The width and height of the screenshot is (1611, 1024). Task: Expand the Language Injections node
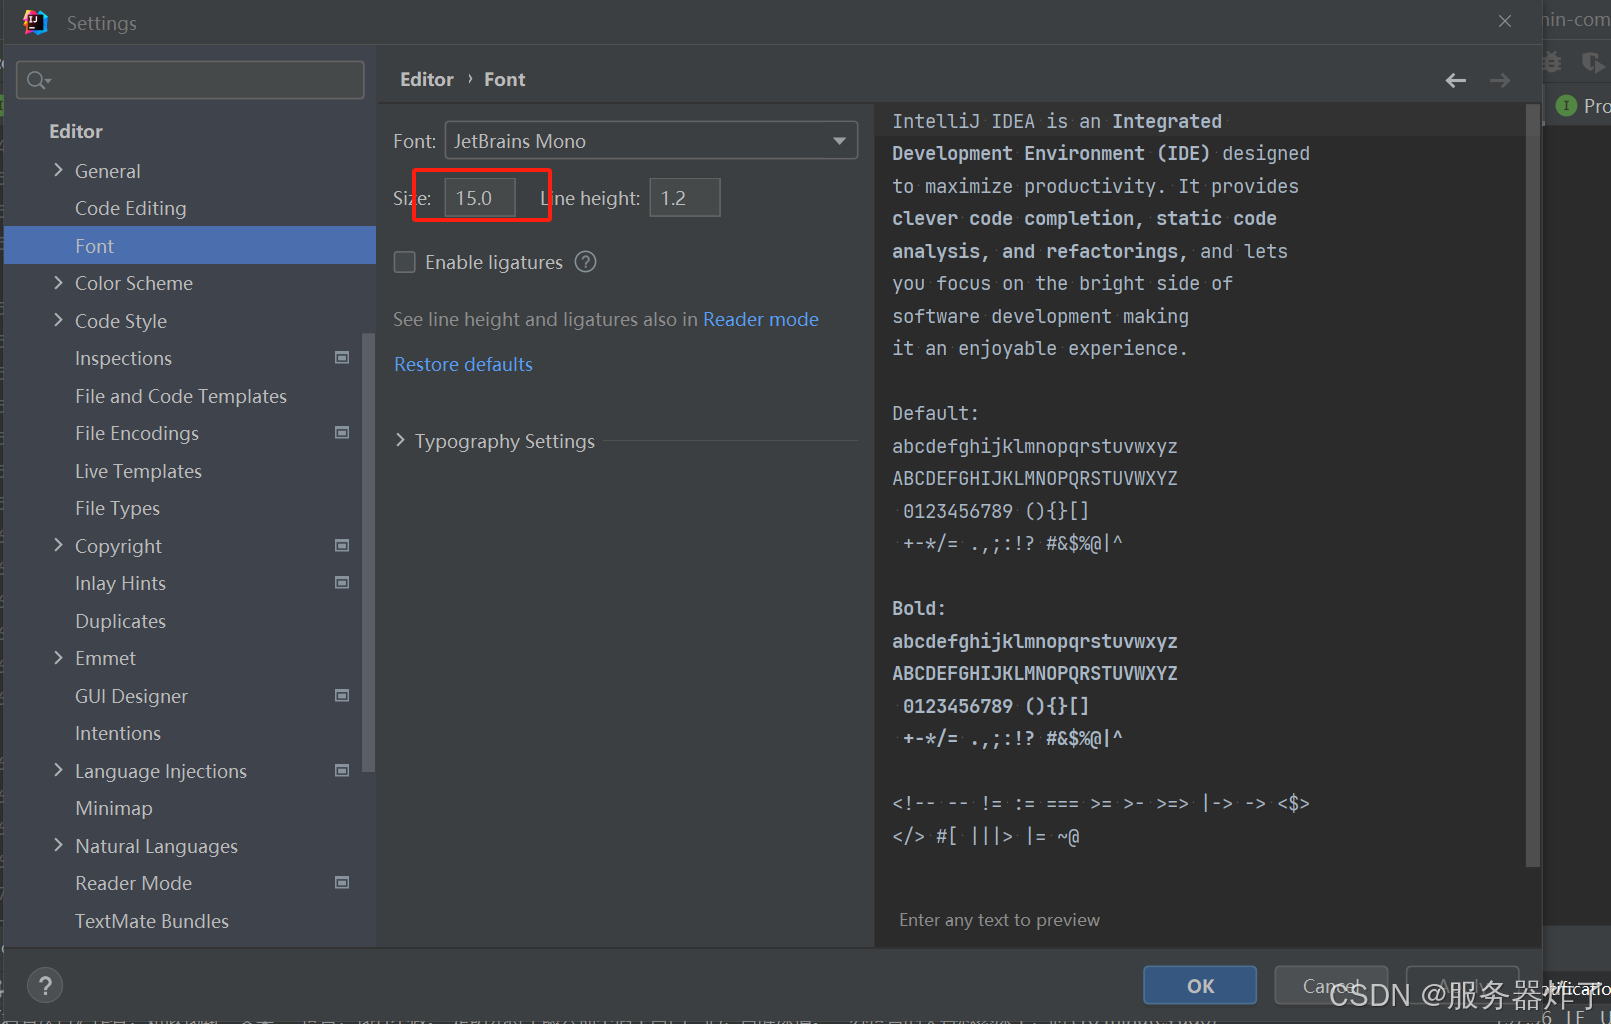pyautogui.click(x=58, y=771)
